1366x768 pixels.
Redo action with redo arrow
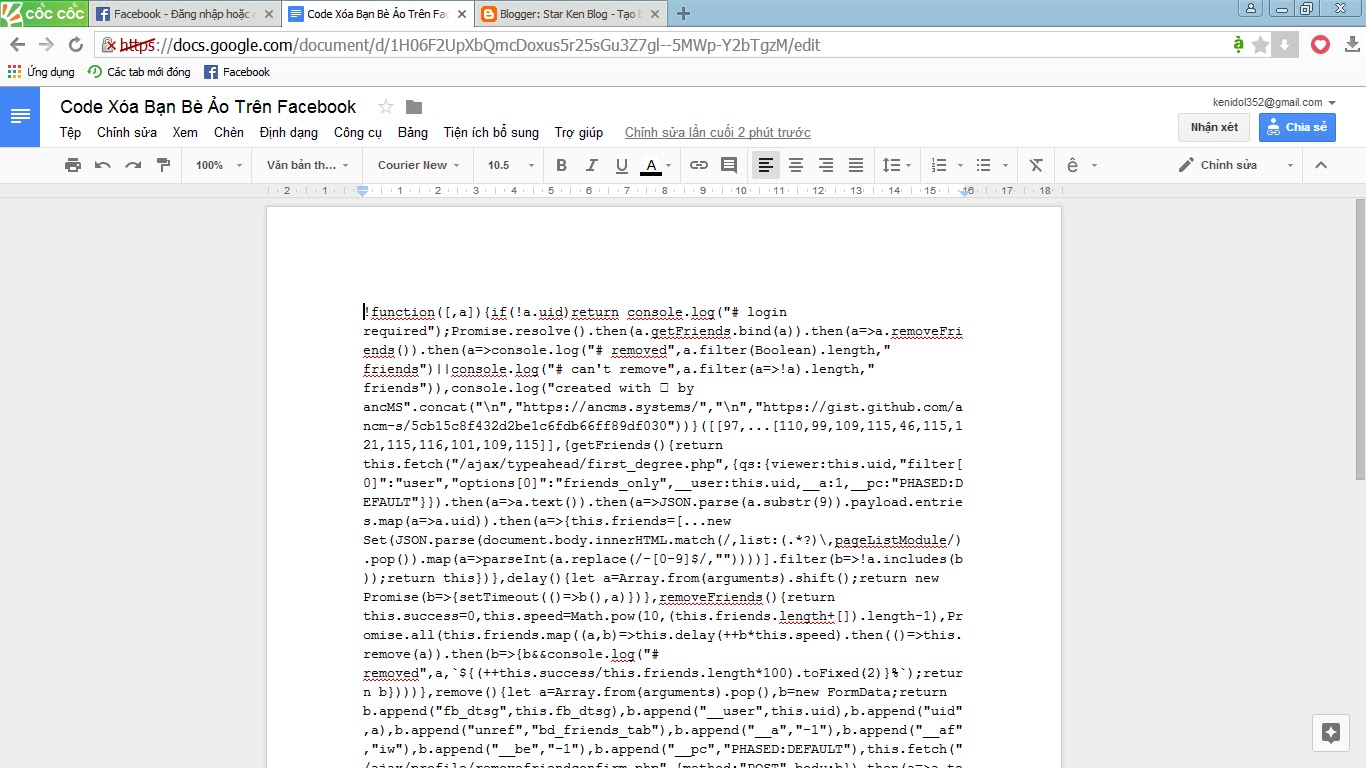(133, 165)
